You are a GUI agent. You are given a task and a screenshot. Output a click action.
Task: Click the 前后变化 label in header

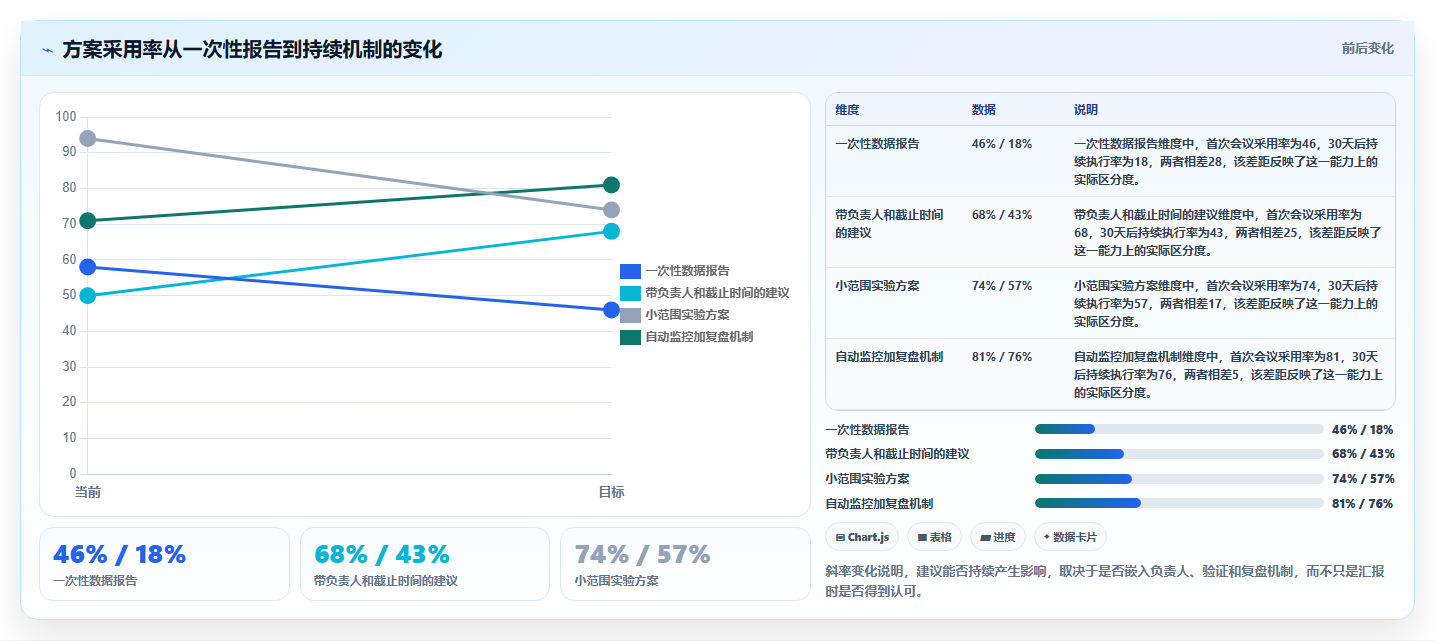pos(1367,49)
